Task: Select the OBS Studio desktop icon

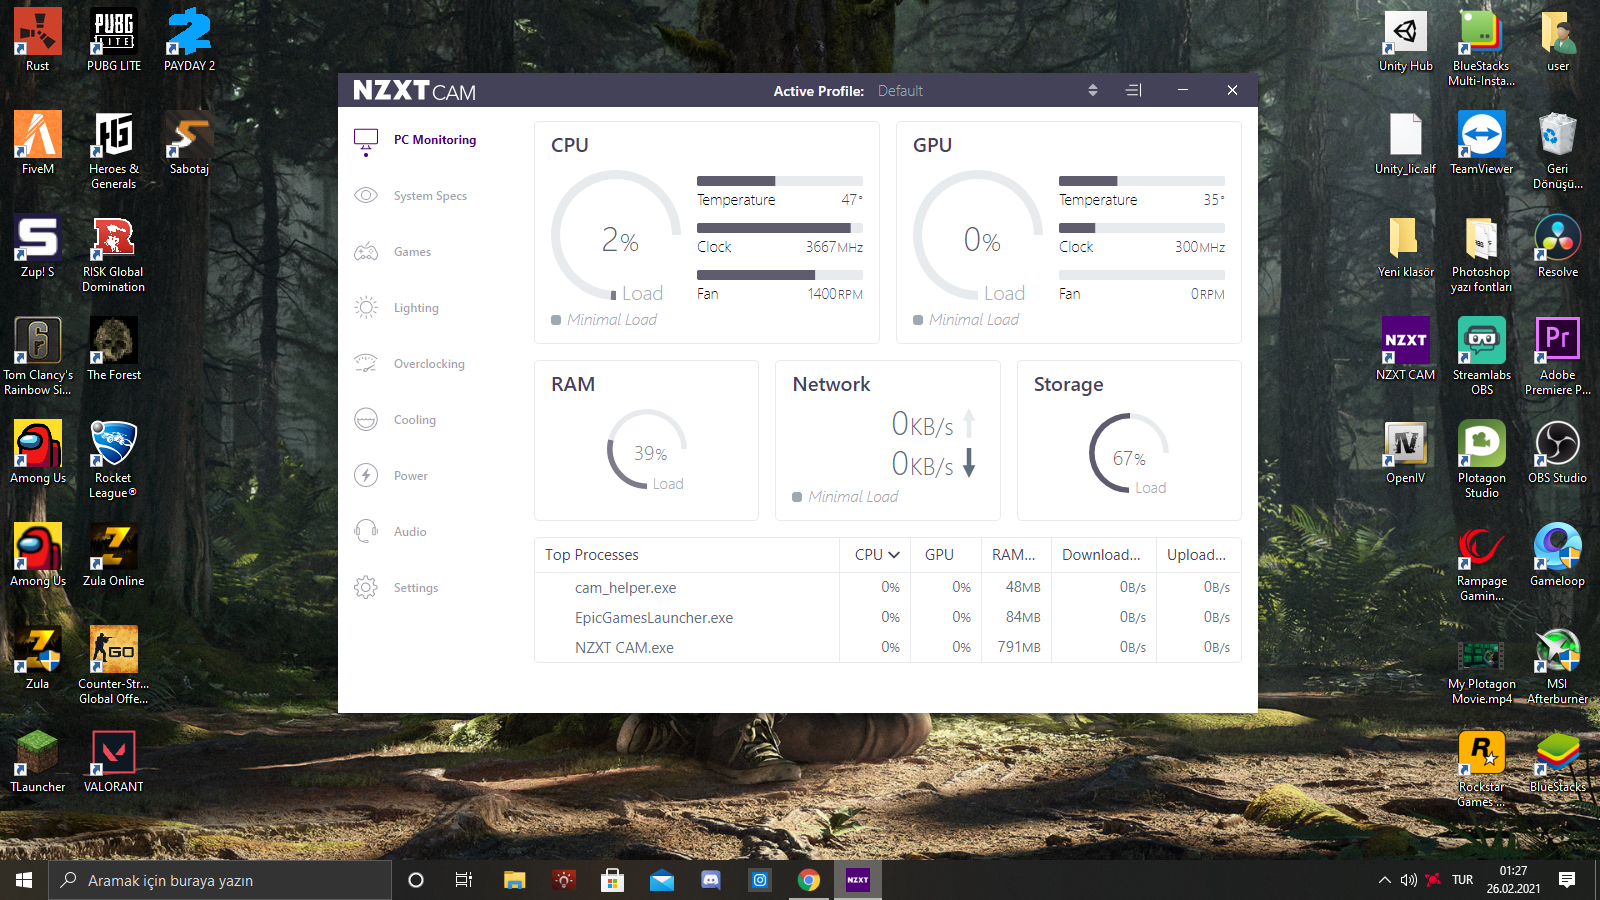Action: point(1558,452)
